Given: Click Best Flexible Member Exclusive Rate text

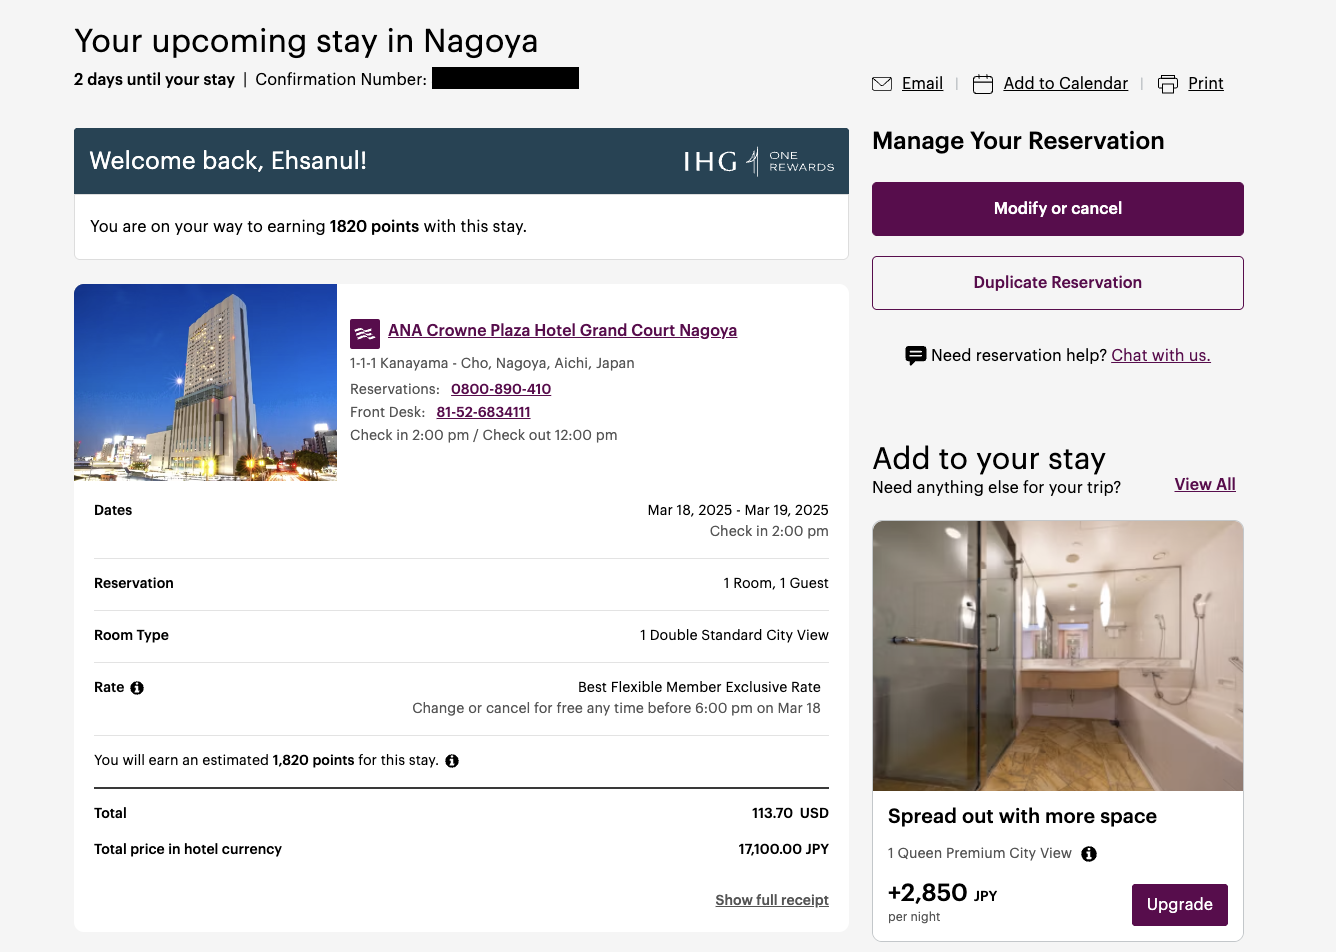Looking at the screenshot, I should [x=699, y=687].
